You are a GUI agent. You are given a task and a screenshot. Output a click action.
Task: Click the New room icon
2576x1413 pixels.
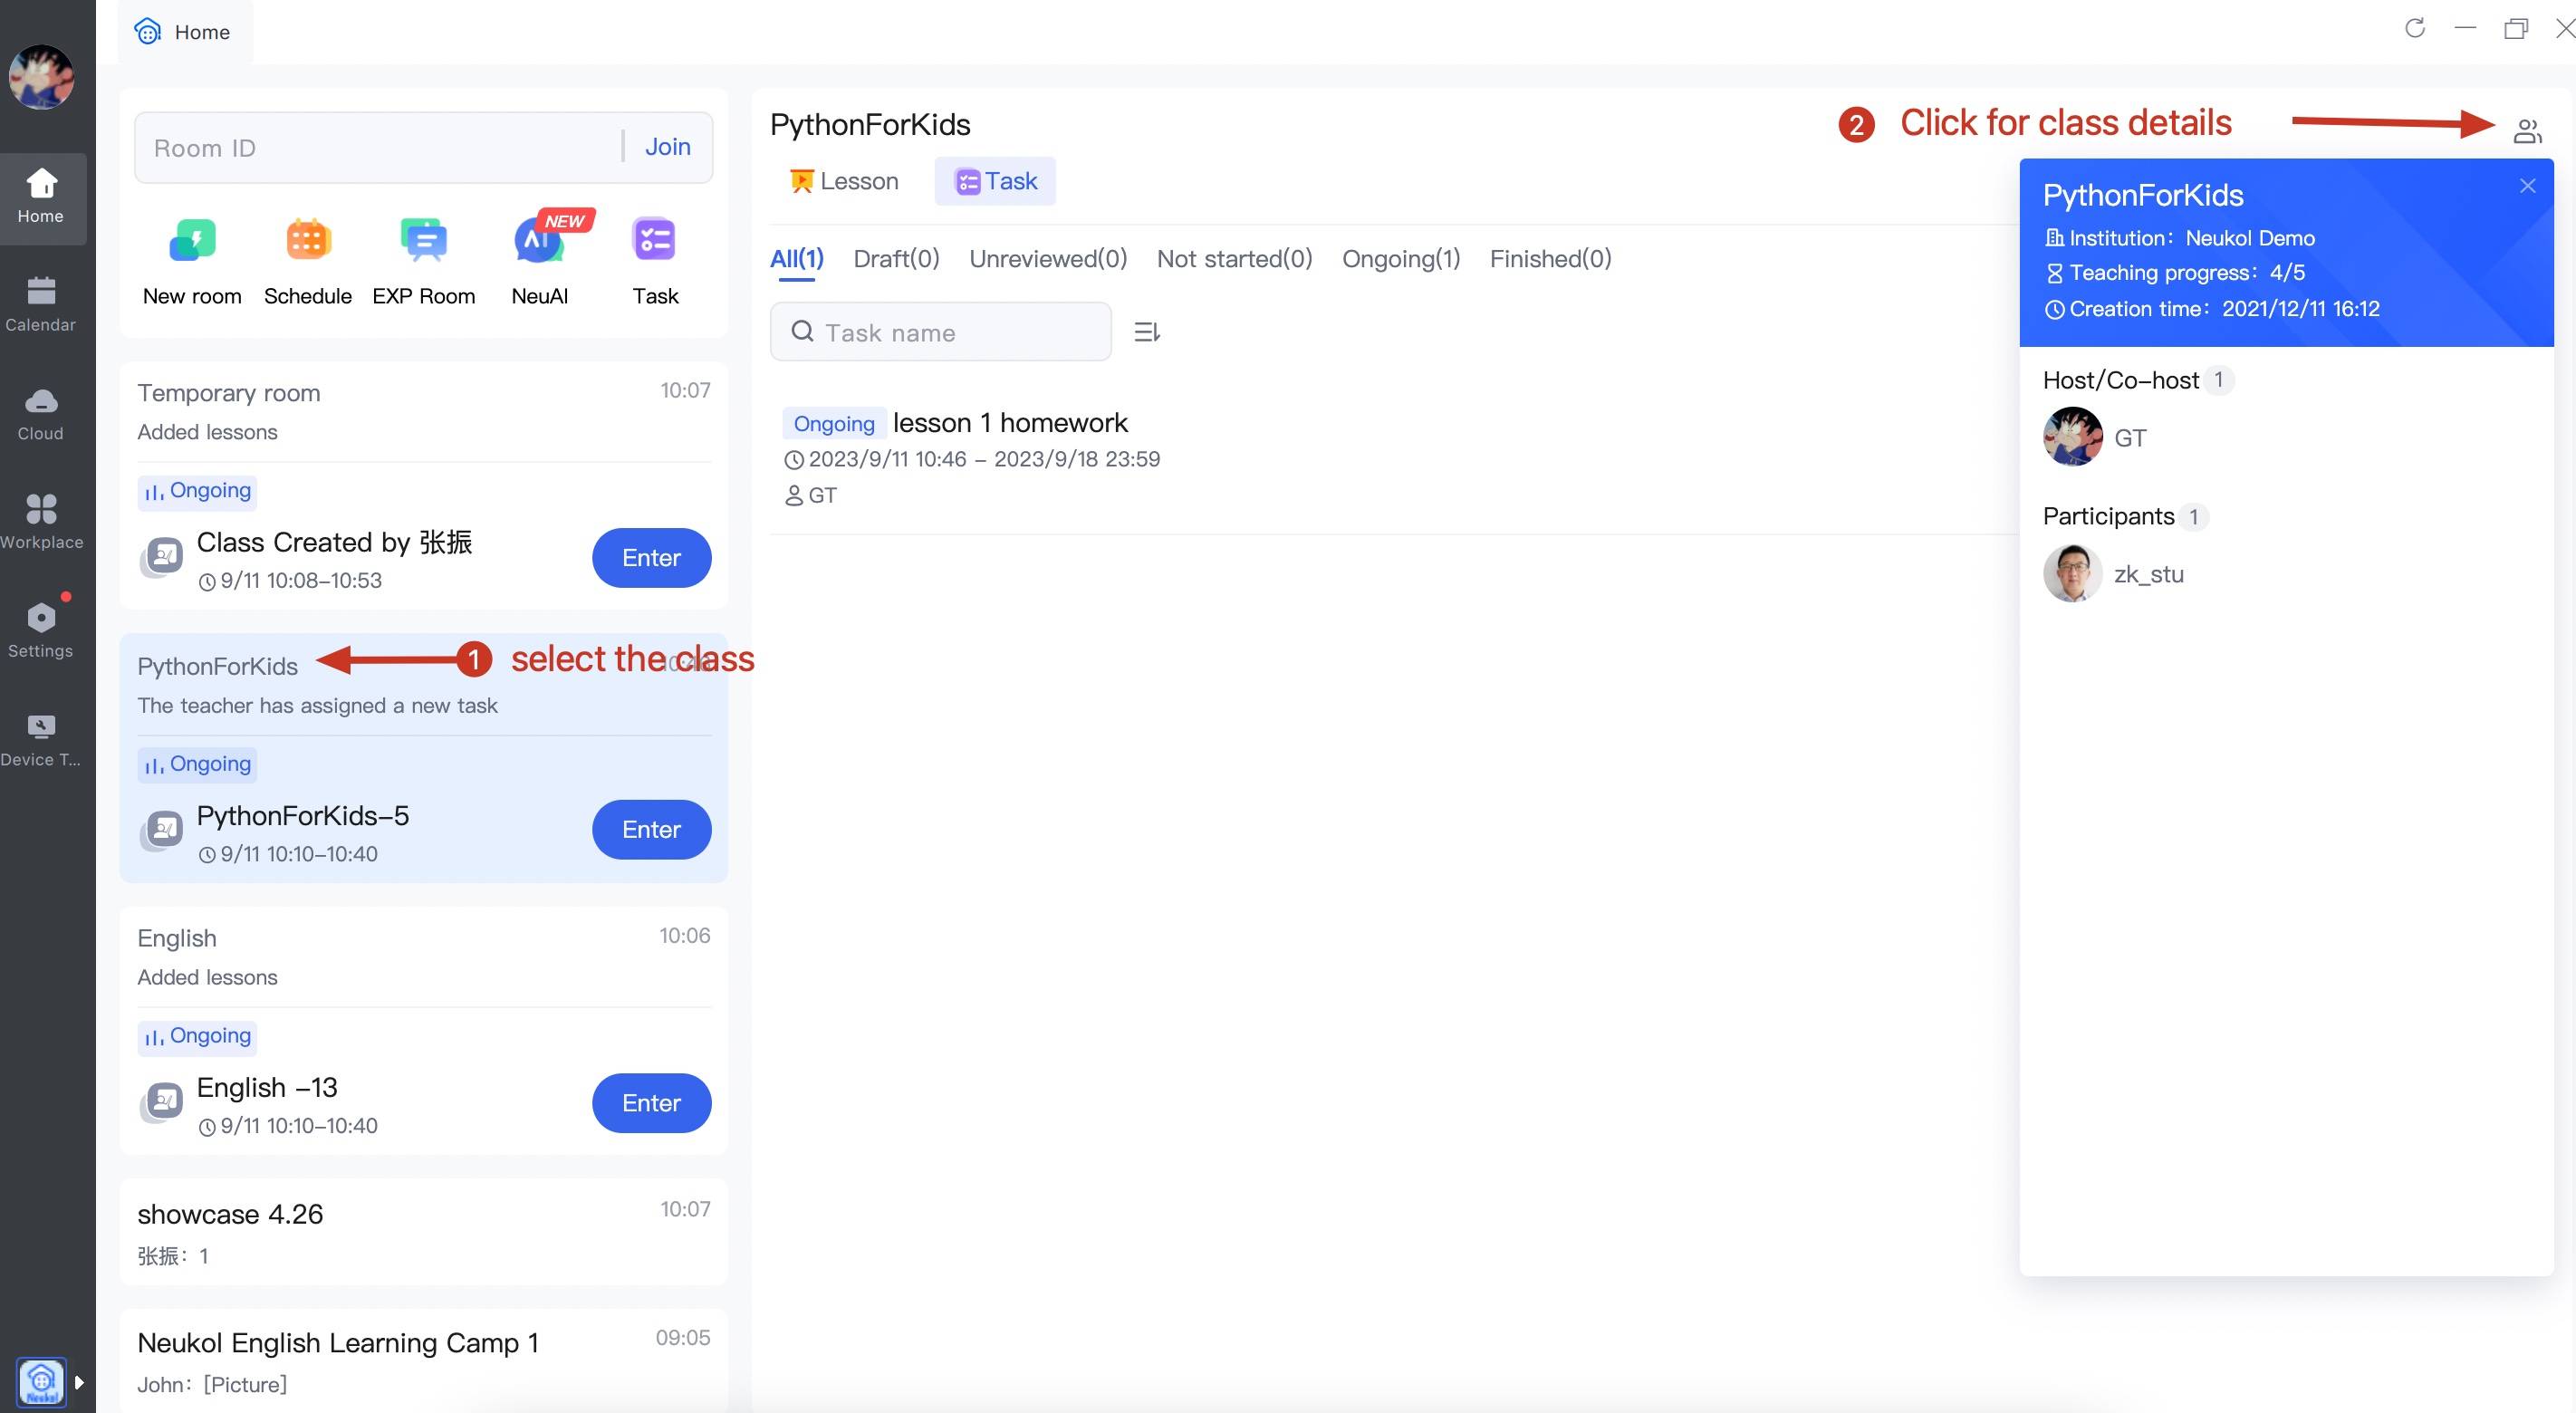[x=192, y=241]
